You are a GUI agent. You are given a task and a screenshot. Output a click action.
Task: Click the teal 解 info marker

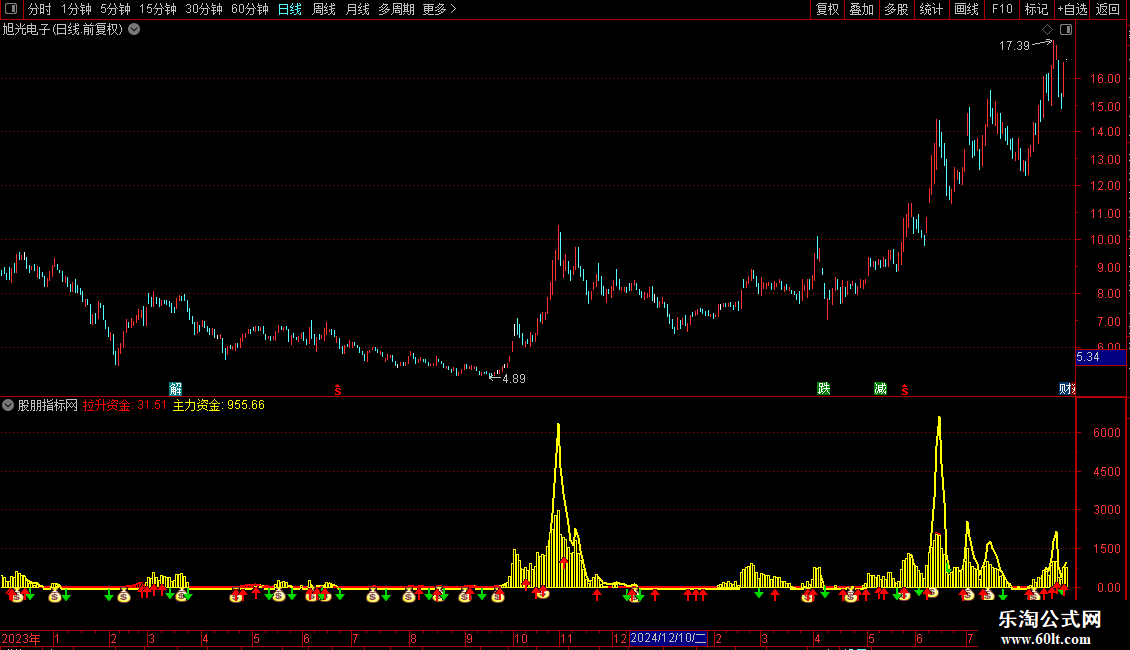point(176,389)
